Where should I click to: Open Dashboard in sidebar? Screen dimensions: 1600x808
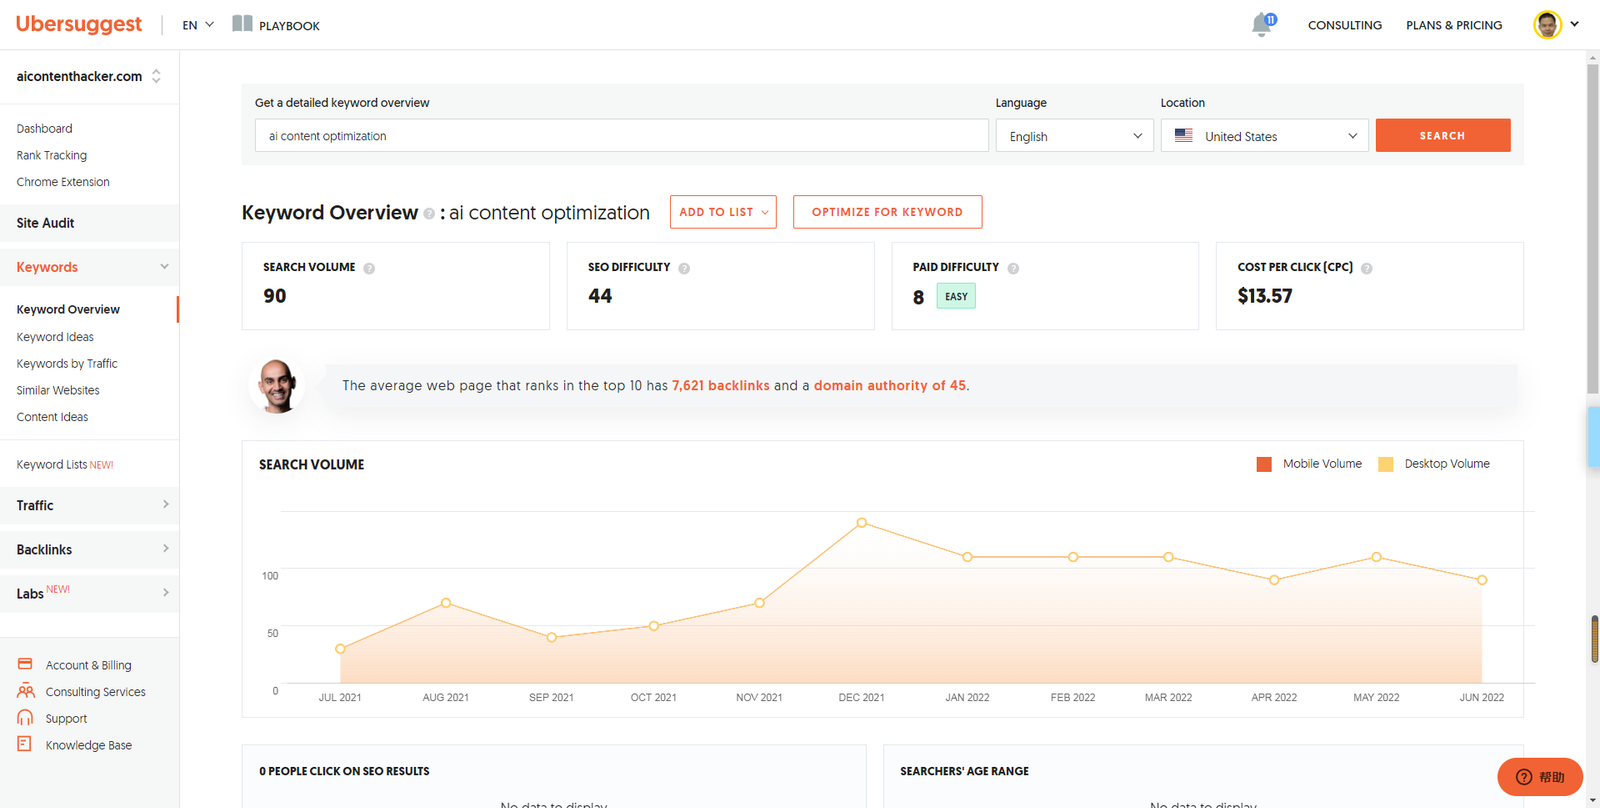click(x=44, y=128)
